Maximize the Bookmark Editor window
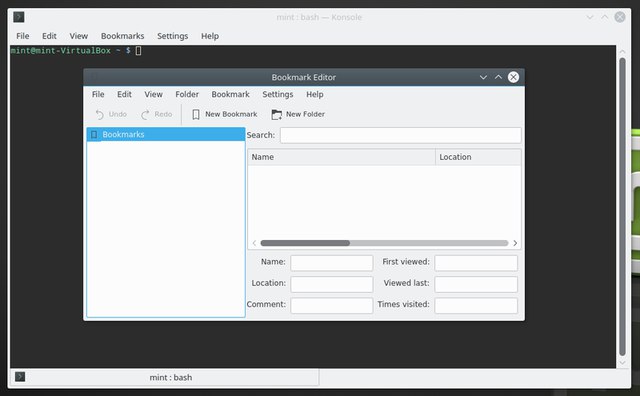 498,77
